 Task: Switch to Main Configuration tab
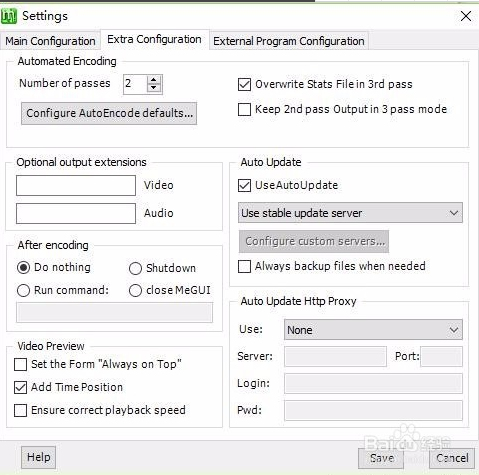tap(50, 41)
